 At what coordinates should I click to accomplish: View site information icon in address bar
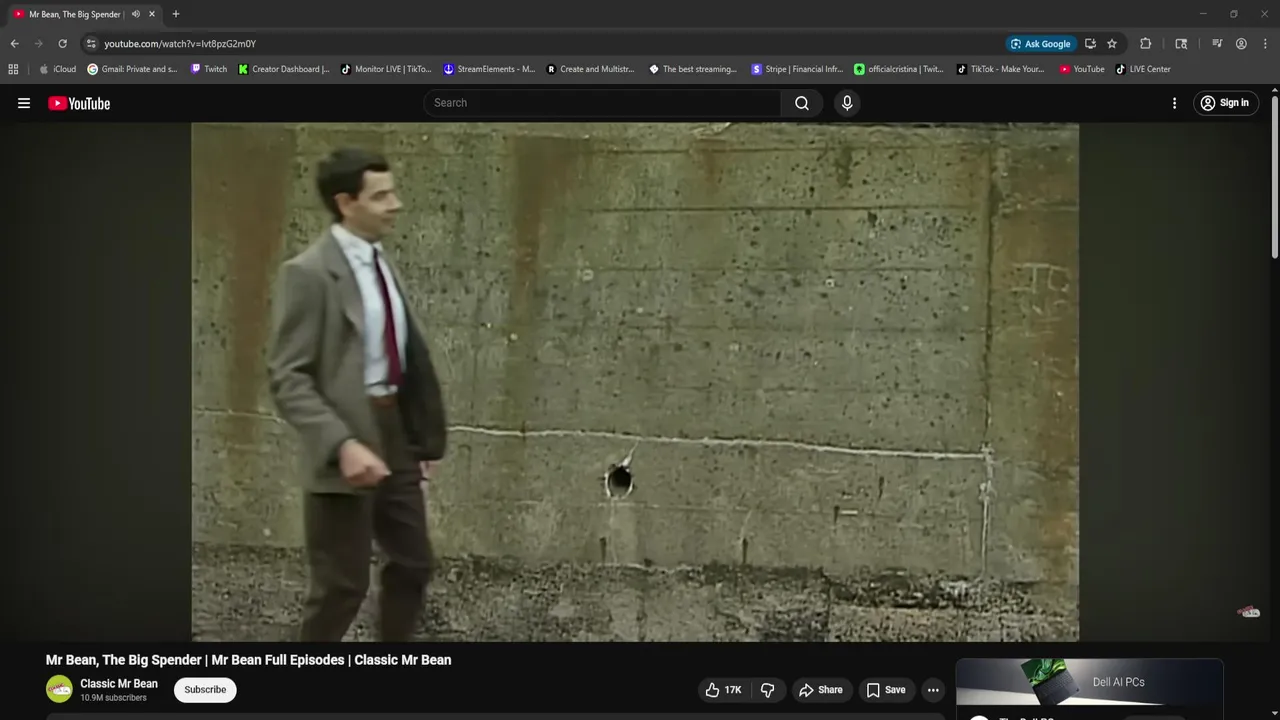91,44
